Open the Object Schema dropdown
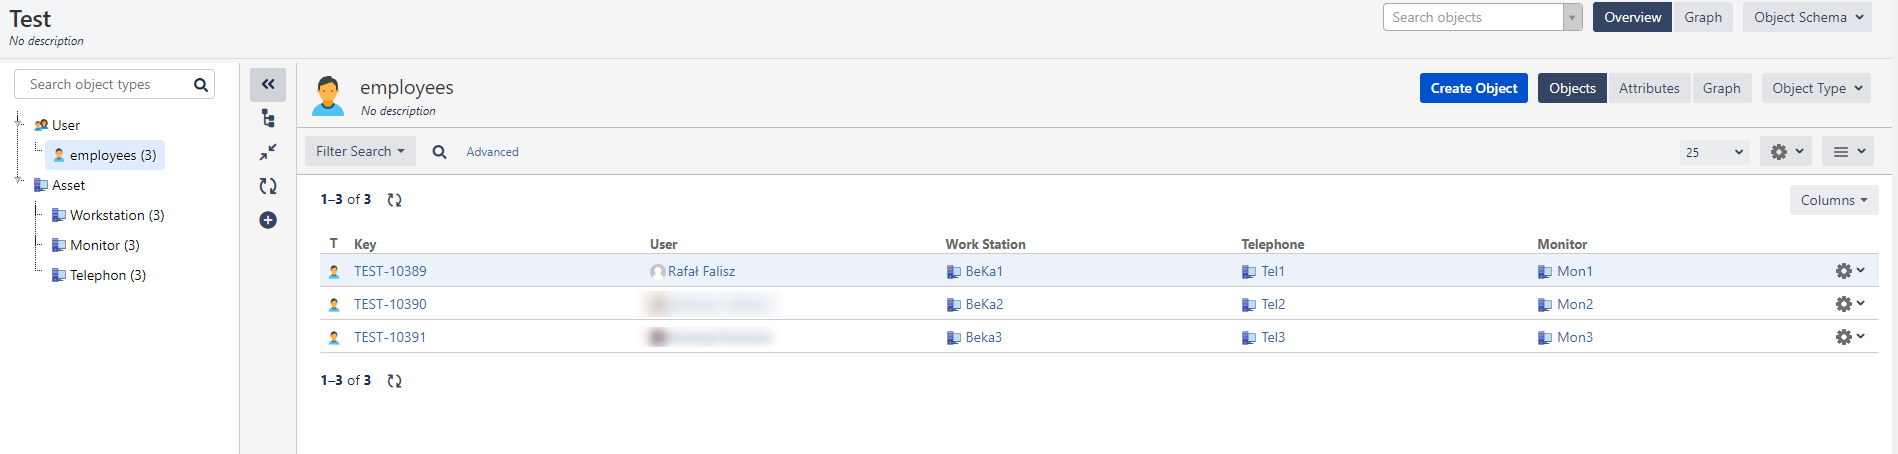The image size is (1898, 454). pos(1807,17)
